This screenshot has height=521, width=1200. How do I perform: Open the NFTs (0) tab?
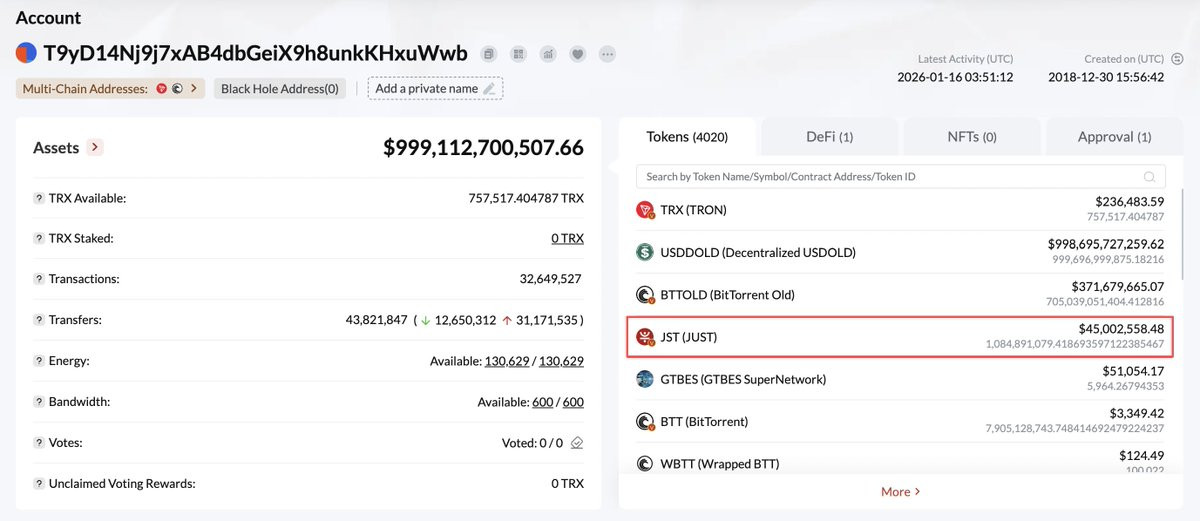click(x=972, y=137)
